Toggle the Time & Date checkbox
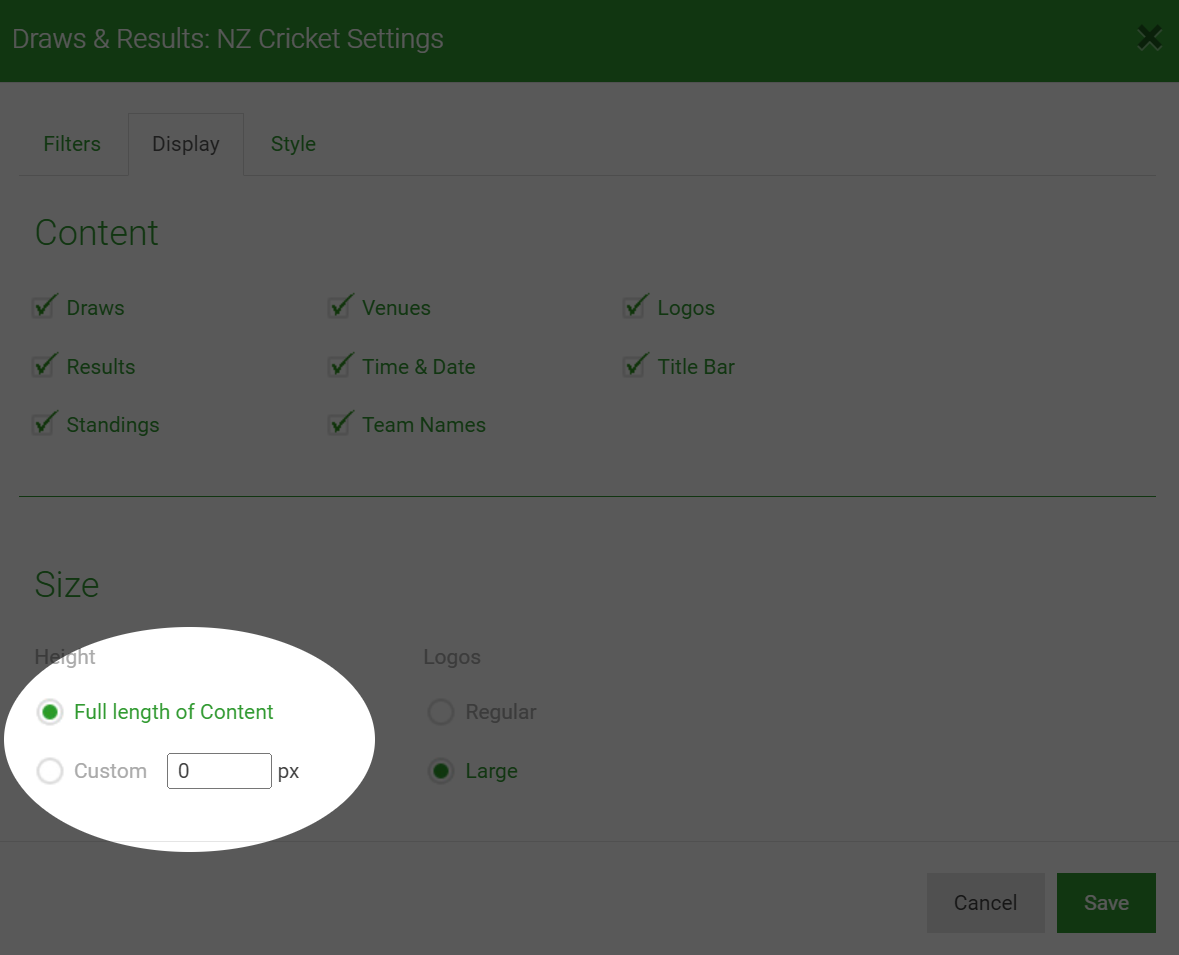The image size is (1179, 955). pyautogui.click(x=338, y=366)
